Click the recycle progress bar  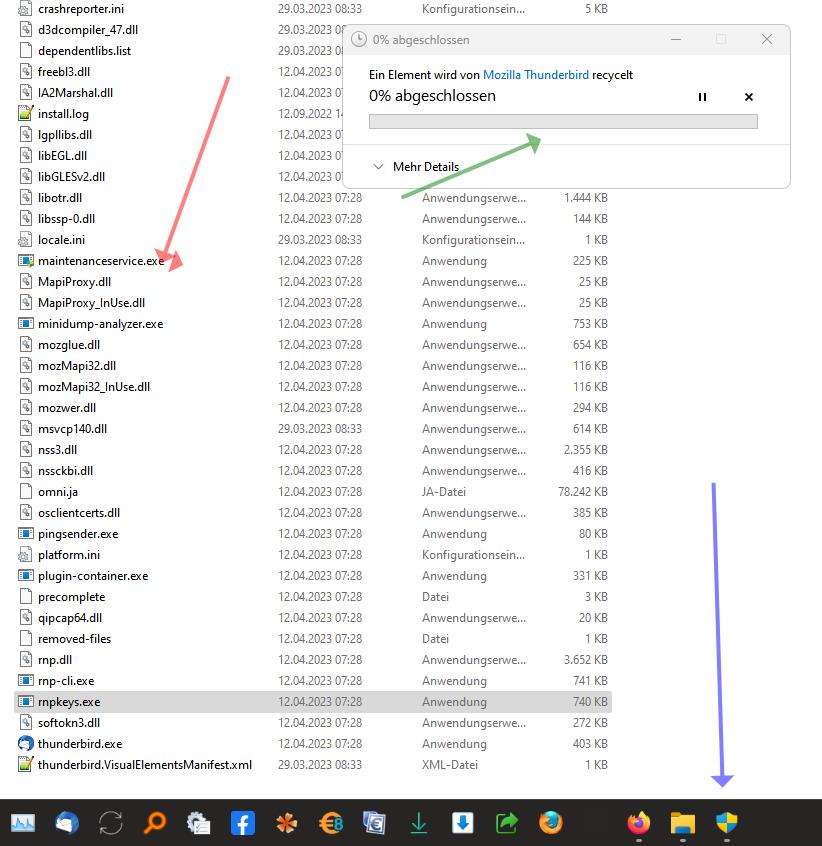[563, 121]
